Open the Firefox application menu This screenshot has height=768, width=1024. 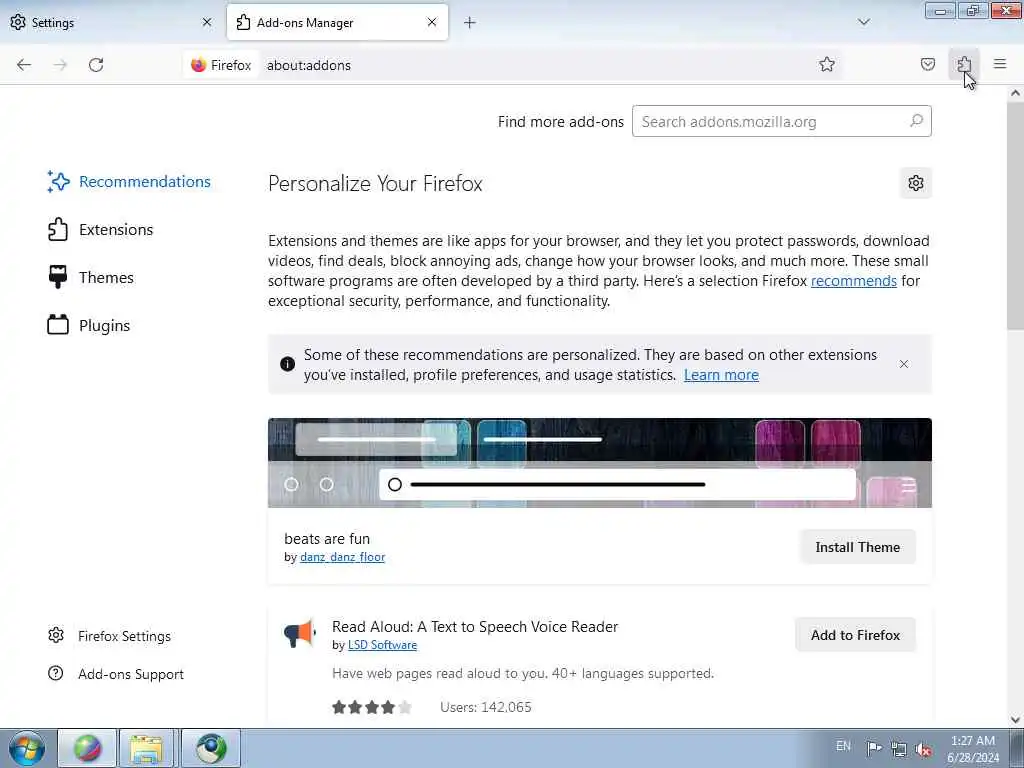click(1000, 64)
